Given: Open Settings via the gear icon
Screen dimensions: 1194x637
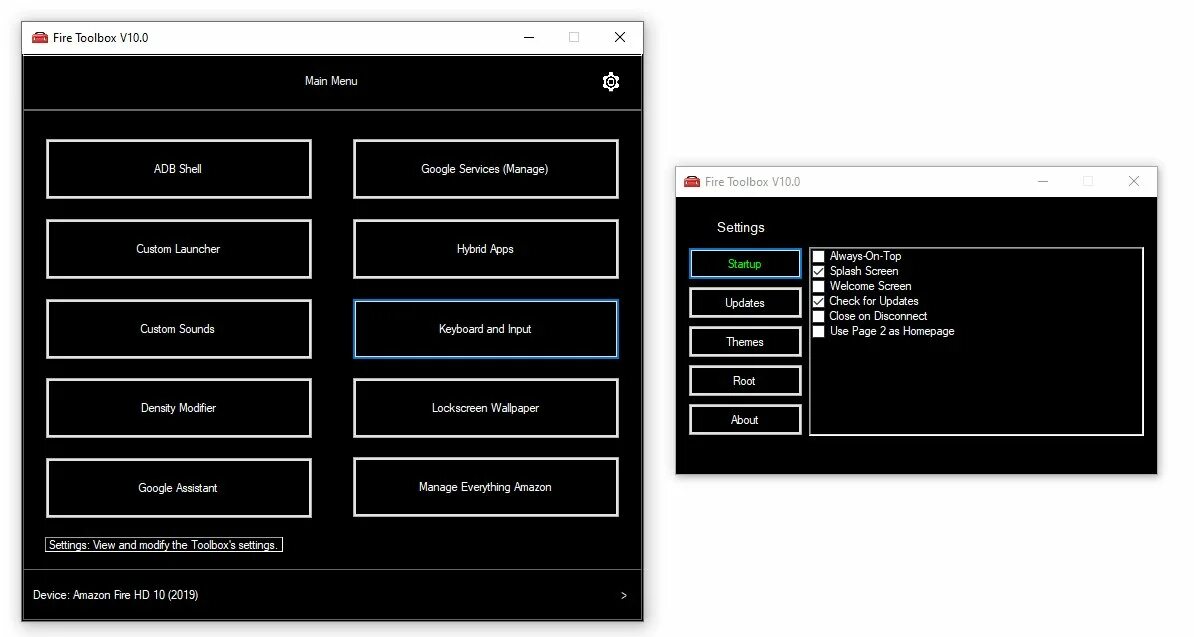Looking at the screenshot, I should (x=611, y=81).
